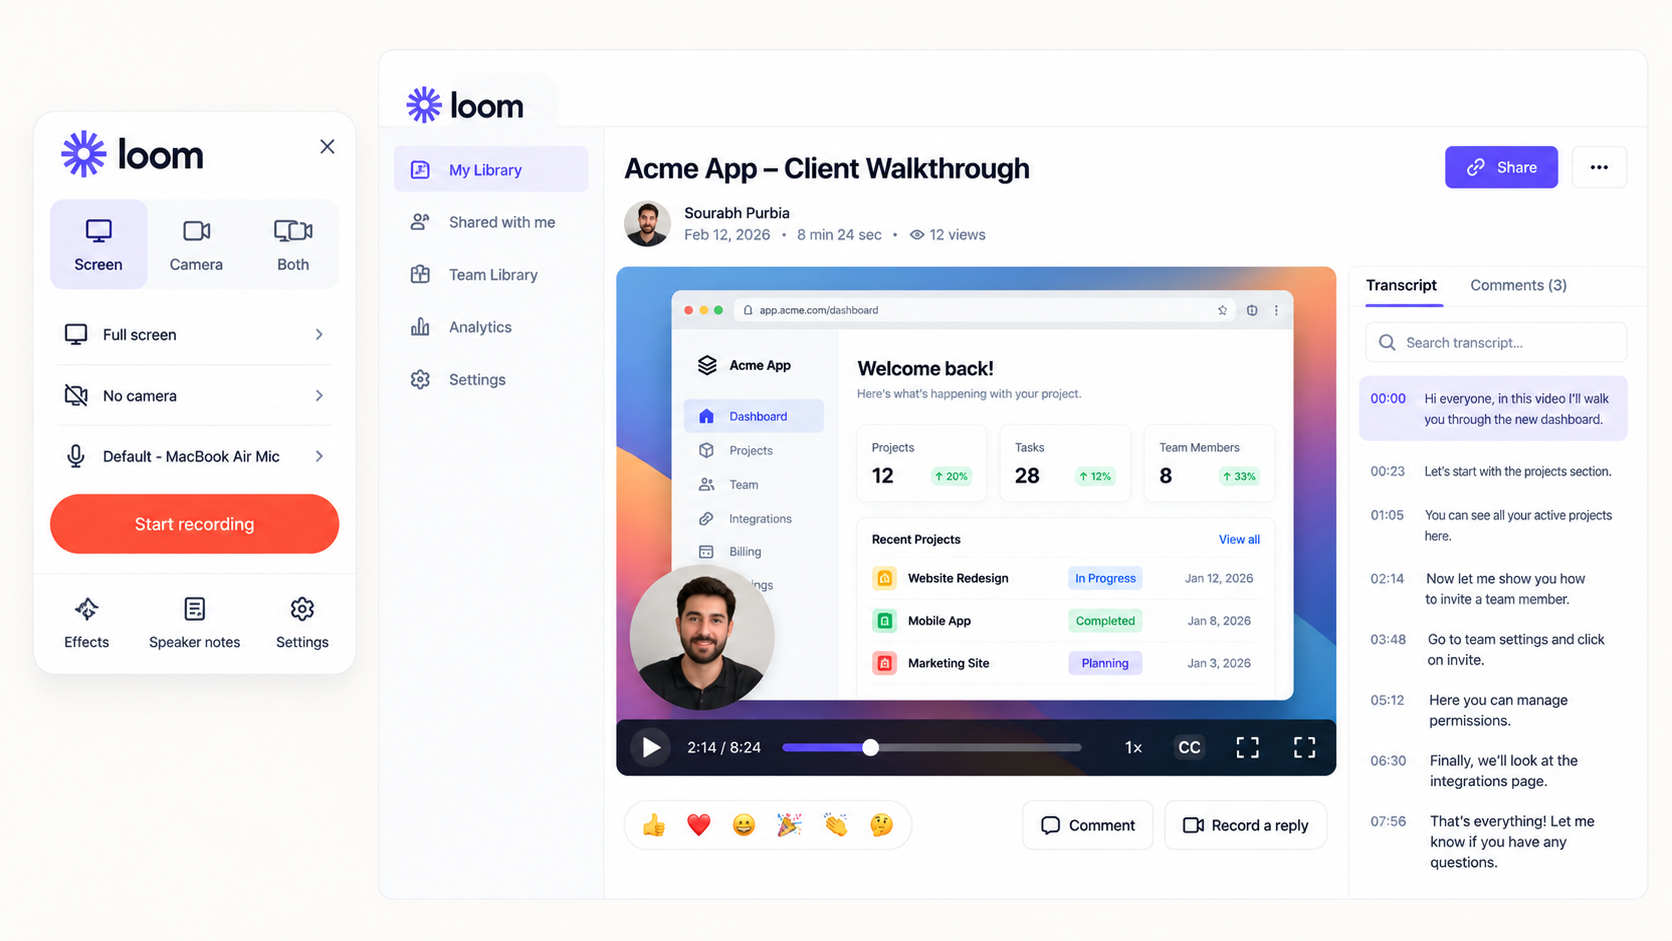1672x941 pixels.
Task: Click the play button on video
Action: coord(651,747)
